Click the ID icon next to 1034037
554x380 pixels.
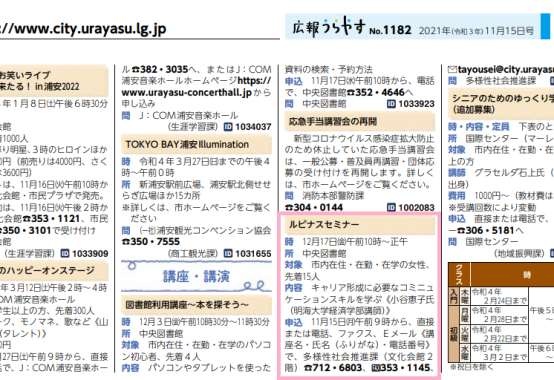pyautogui.click(x=228, y=127)
